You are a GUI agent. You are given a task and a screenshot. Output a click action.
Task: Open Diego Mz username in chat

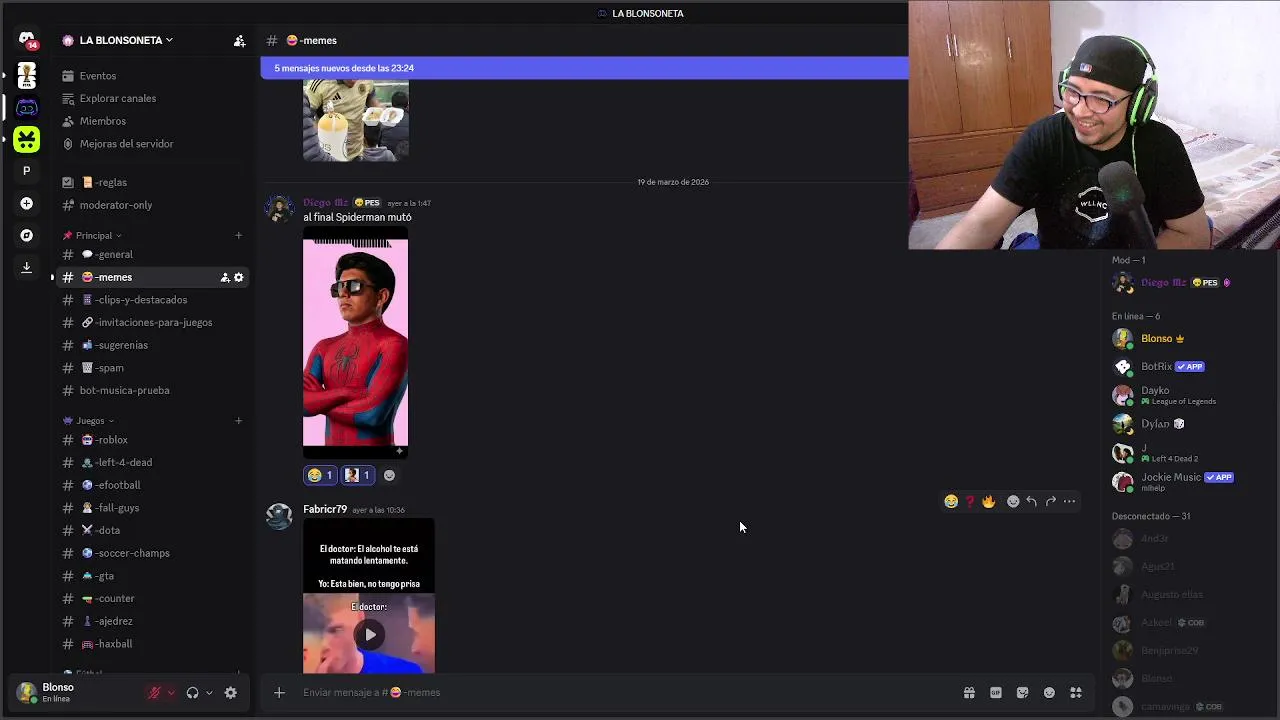(x=326, y=203)
